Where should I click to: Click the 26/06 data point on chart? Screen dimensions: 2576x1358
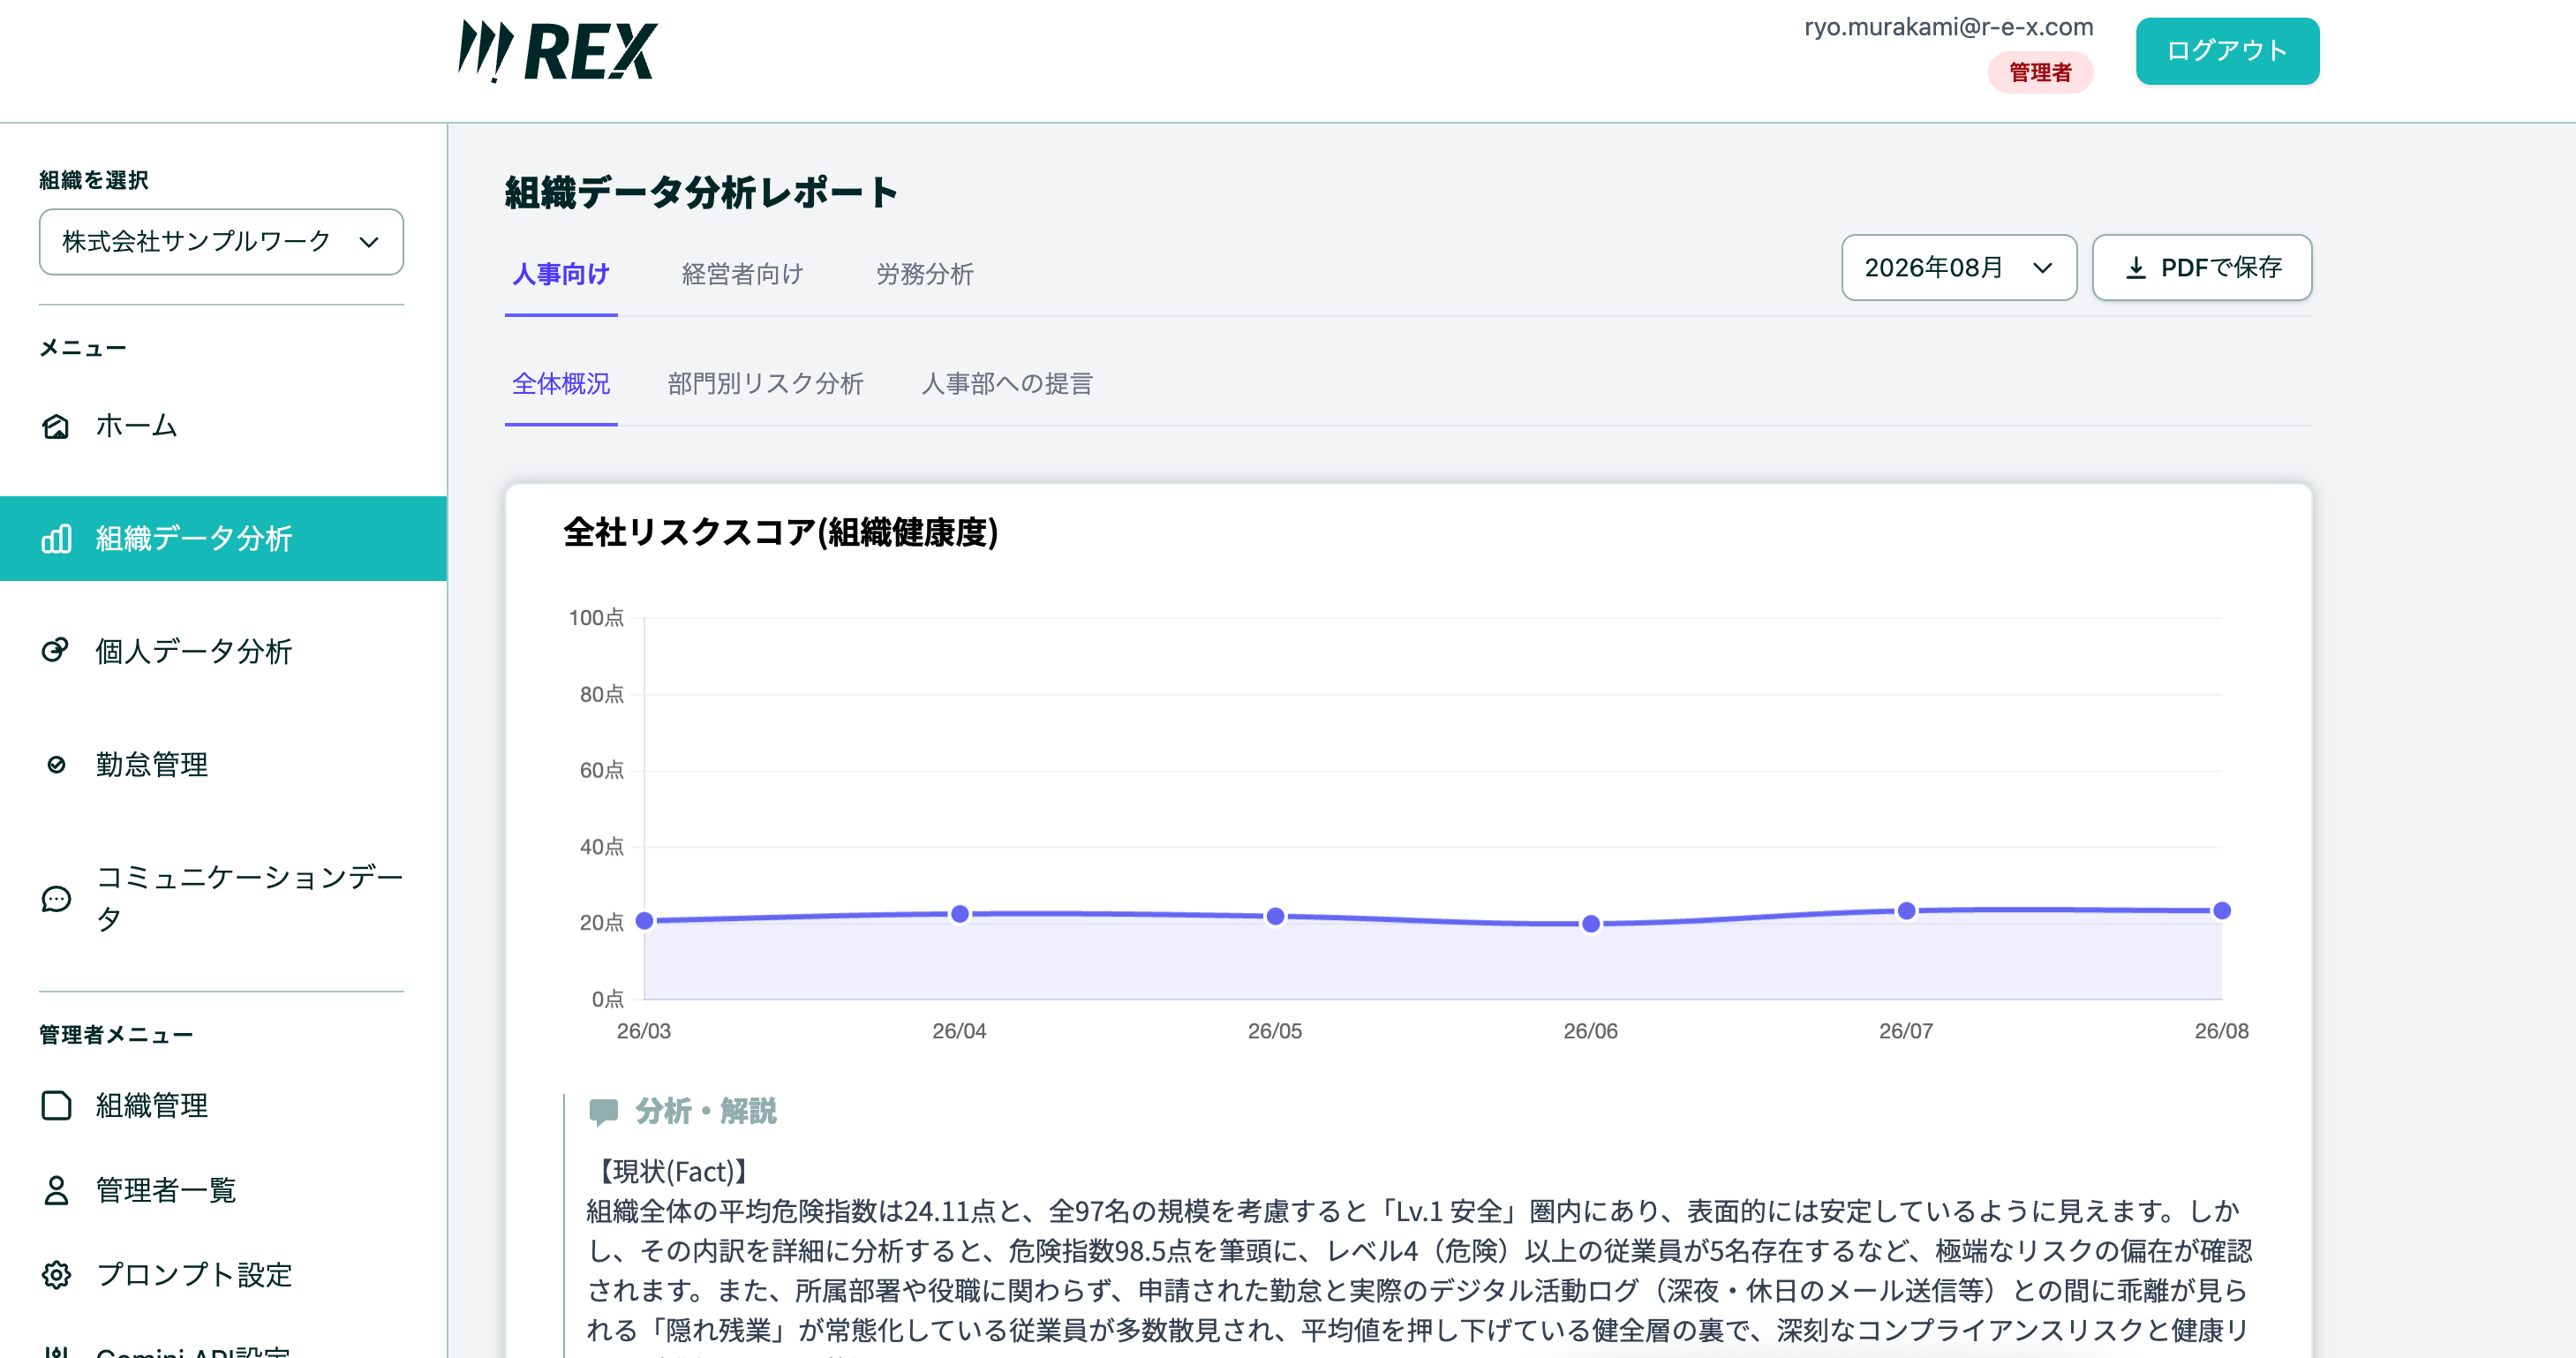pos(1590,924)
